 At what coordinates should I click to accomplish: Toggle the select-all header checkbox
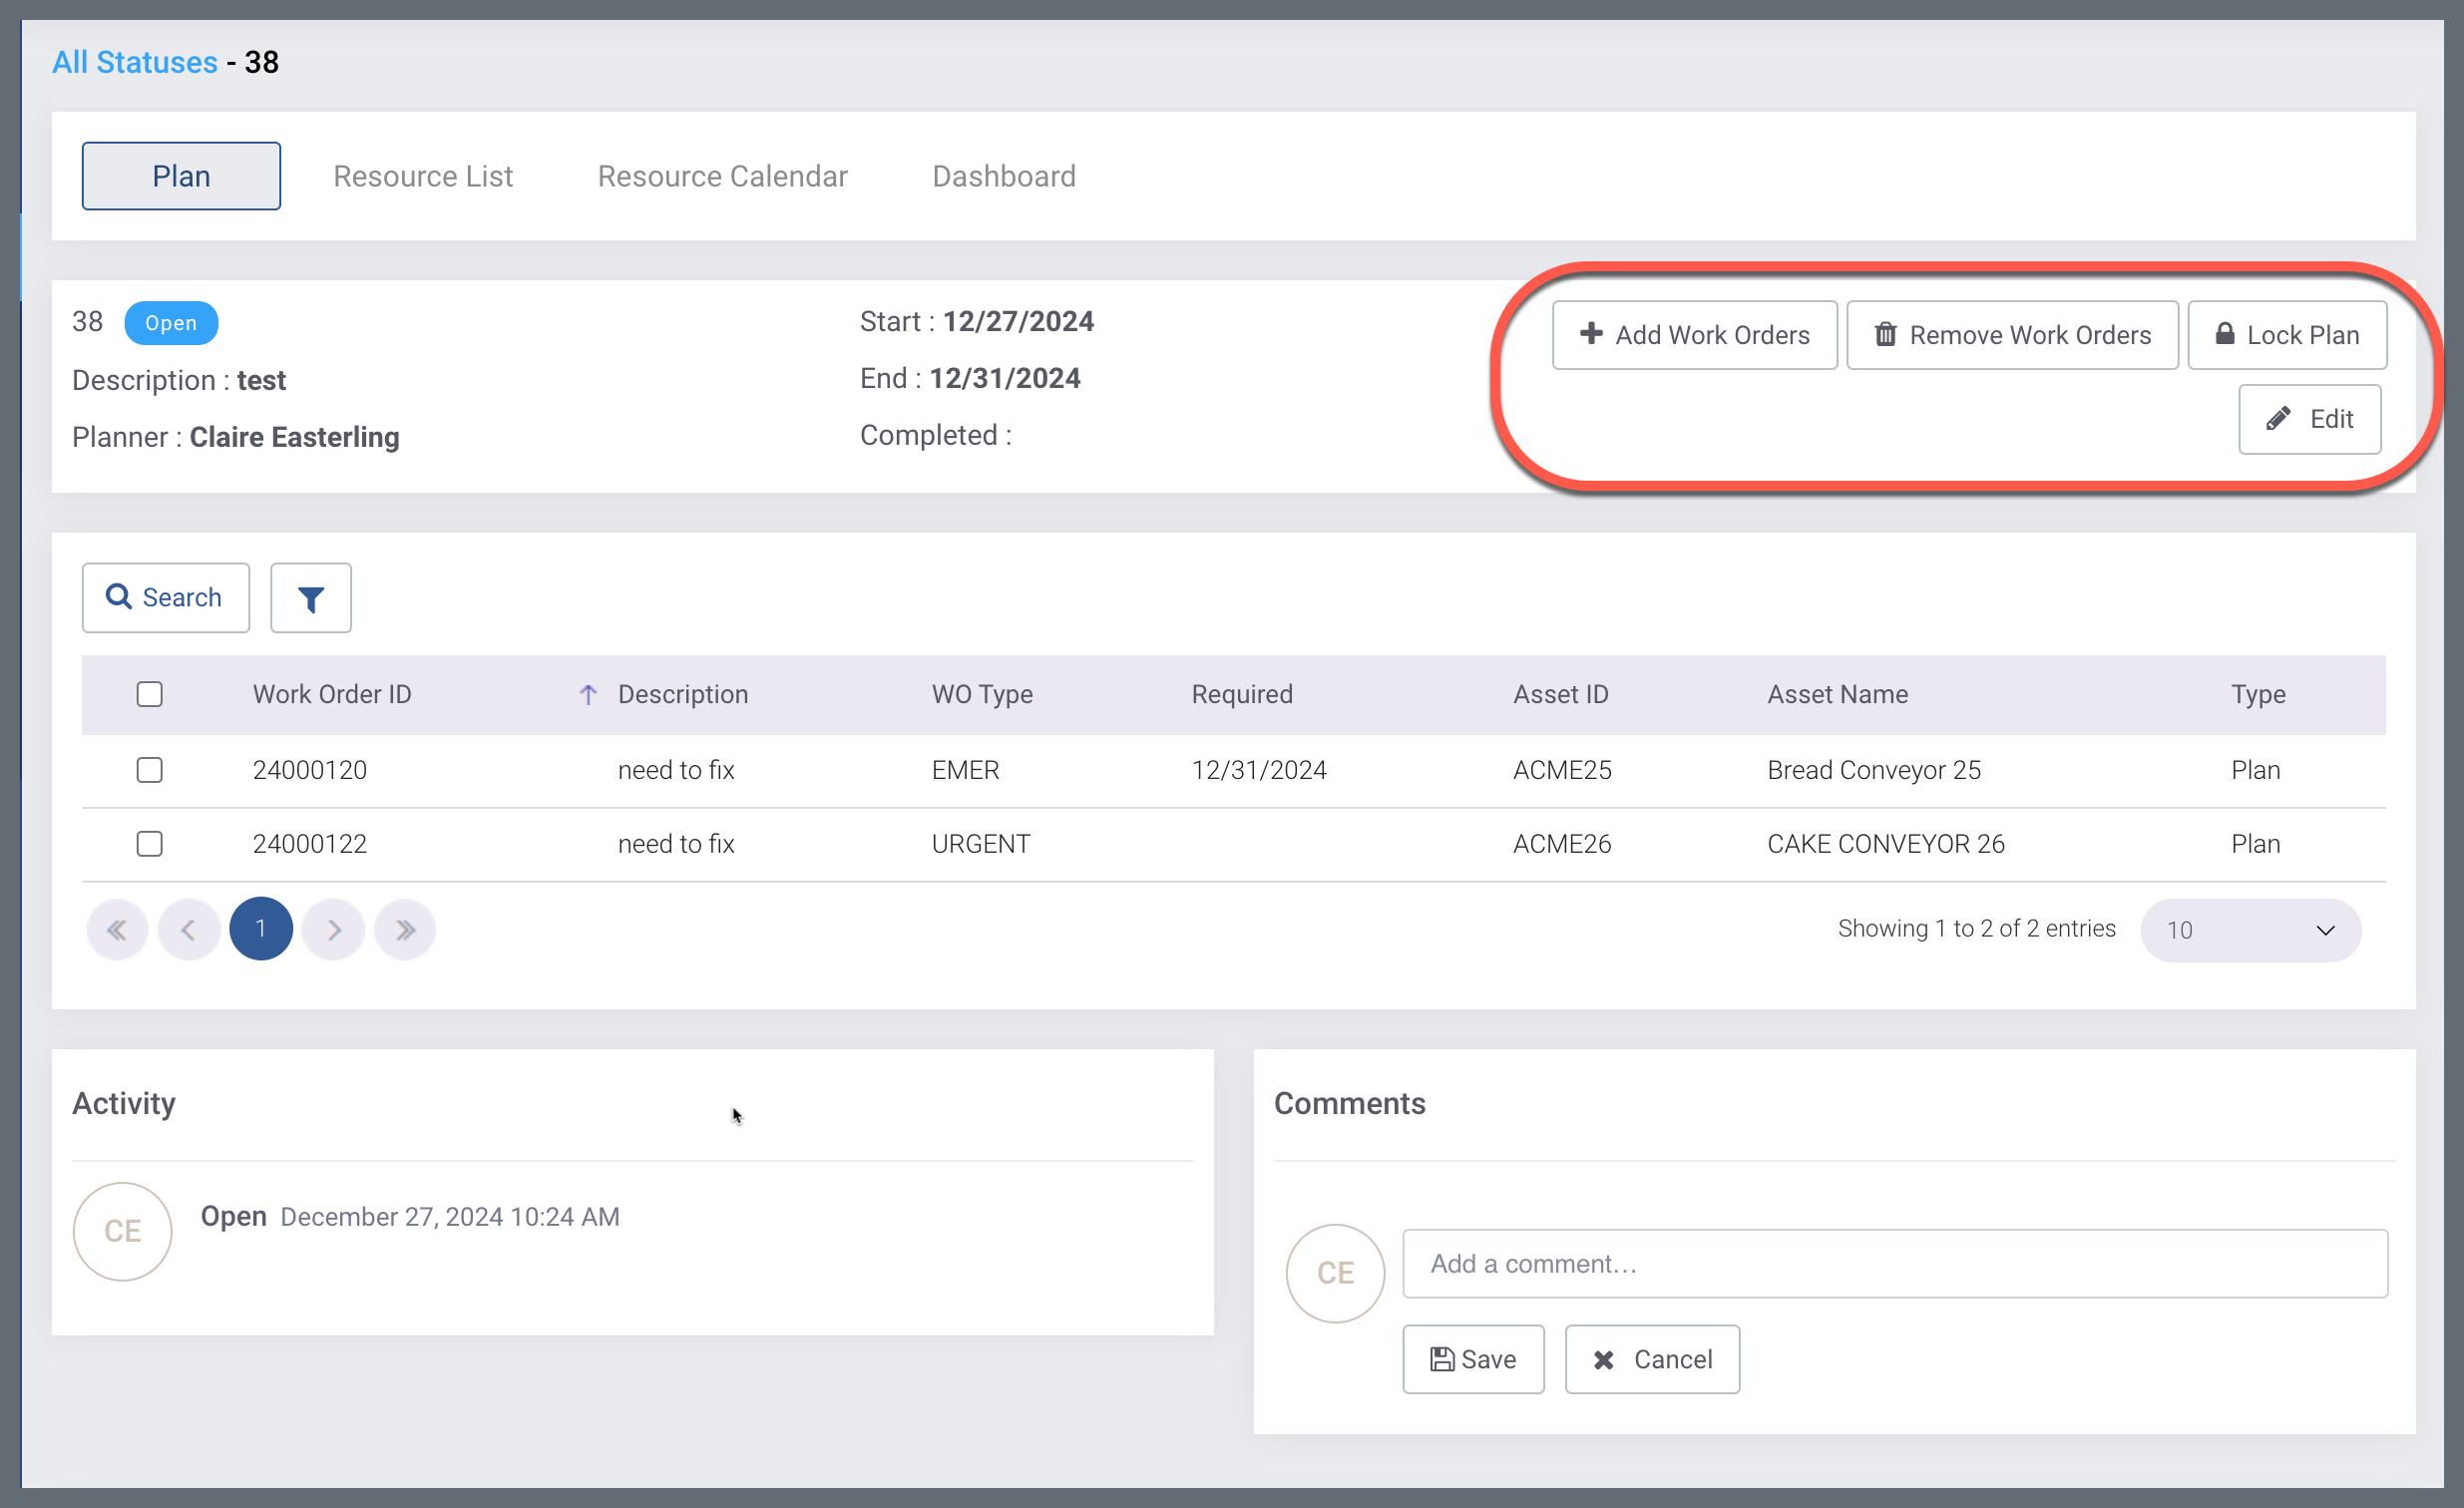pyautogui.click(x=150, y=694)
